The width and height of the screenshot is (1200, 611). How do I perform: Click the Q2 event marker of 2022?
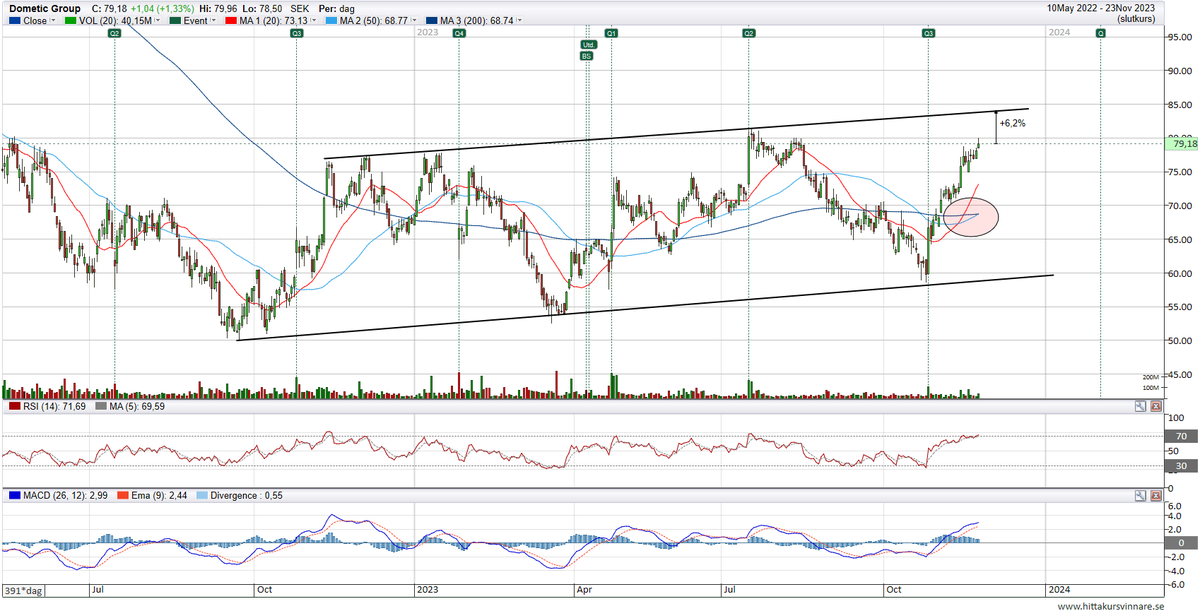pyautogui.click(x=115, y=33)
